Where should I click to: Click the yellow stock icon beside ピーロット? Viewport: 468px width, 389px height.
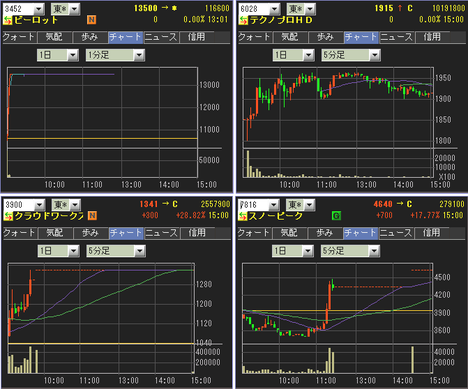coord(8,20)
